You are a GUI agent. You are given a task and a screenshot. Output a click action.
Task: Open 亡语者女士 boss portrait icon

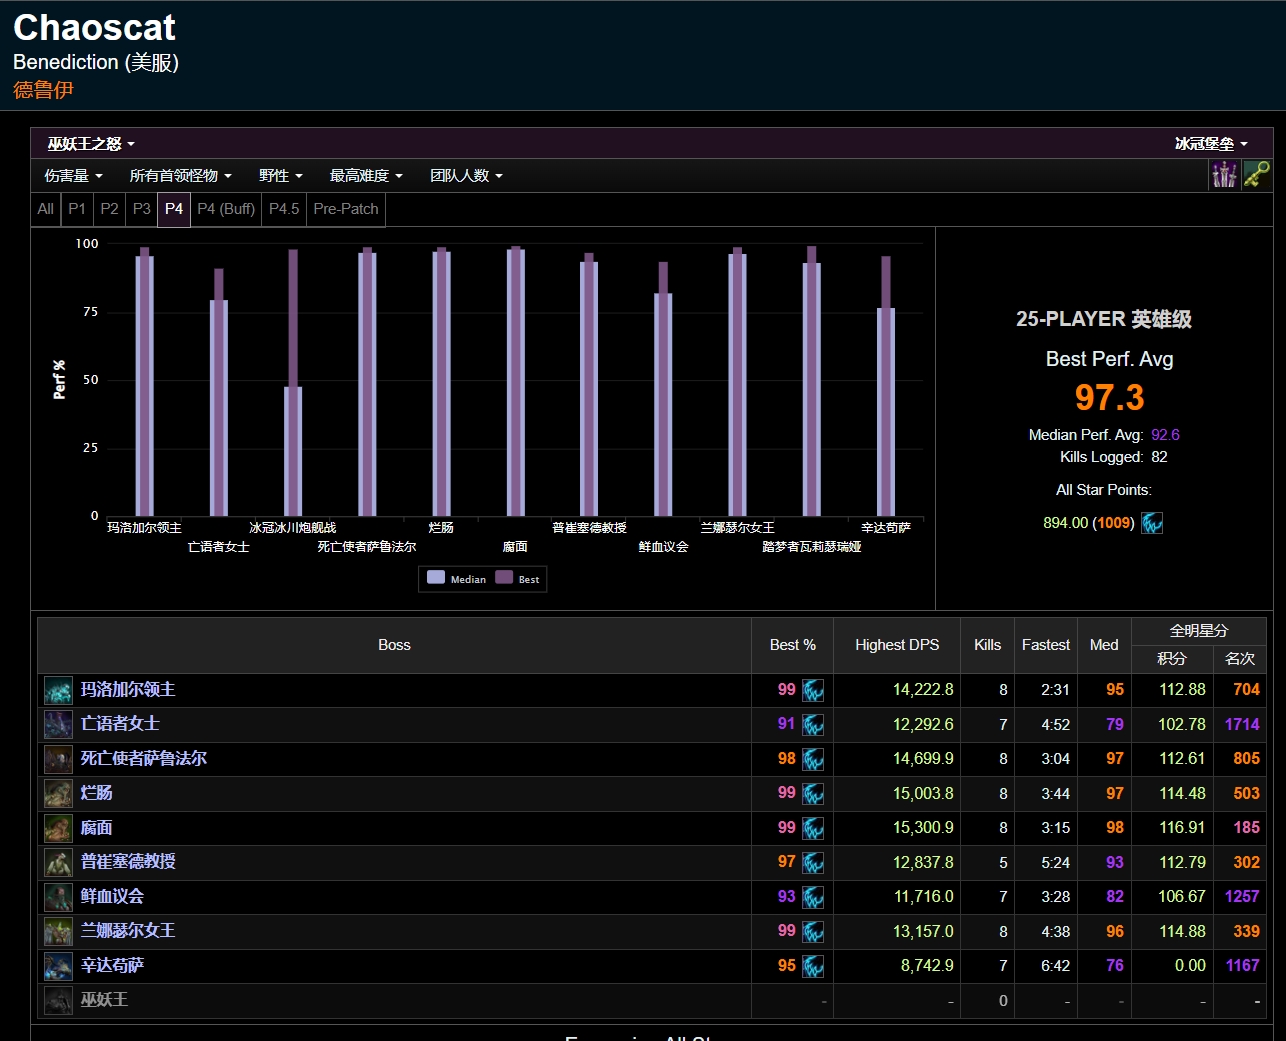[x=58, y=724]
